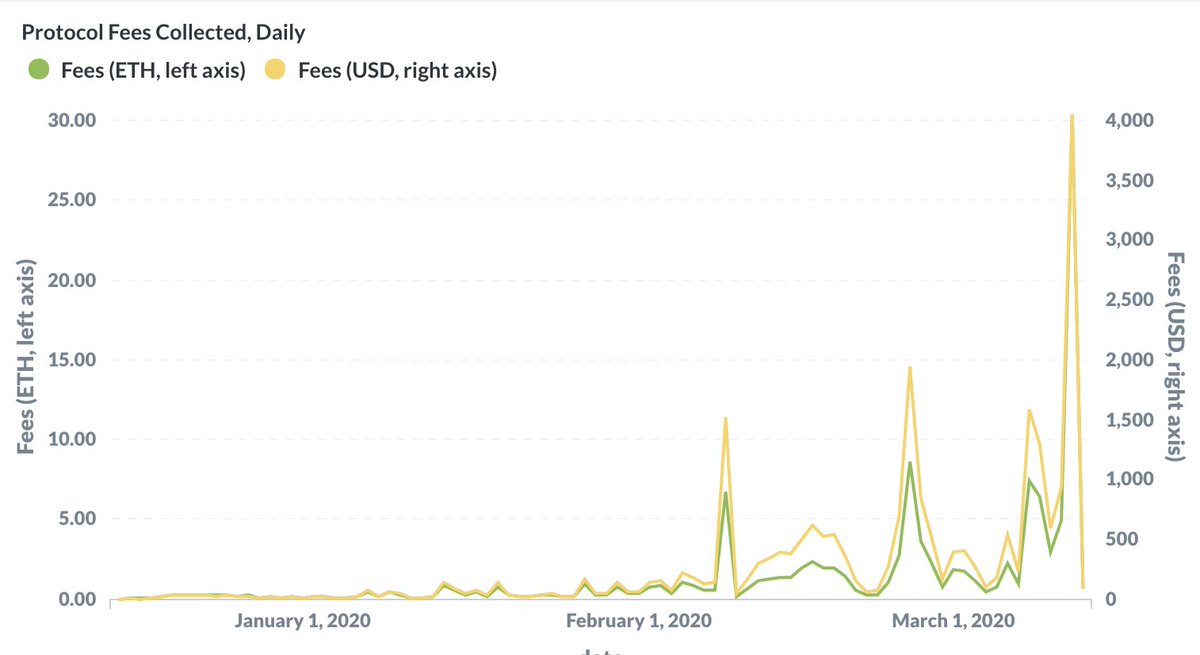Viewport: 1200px width, 655px height.
Task: Toggle the Fees (USD, right axis) series label
Action: pos(397,71)
